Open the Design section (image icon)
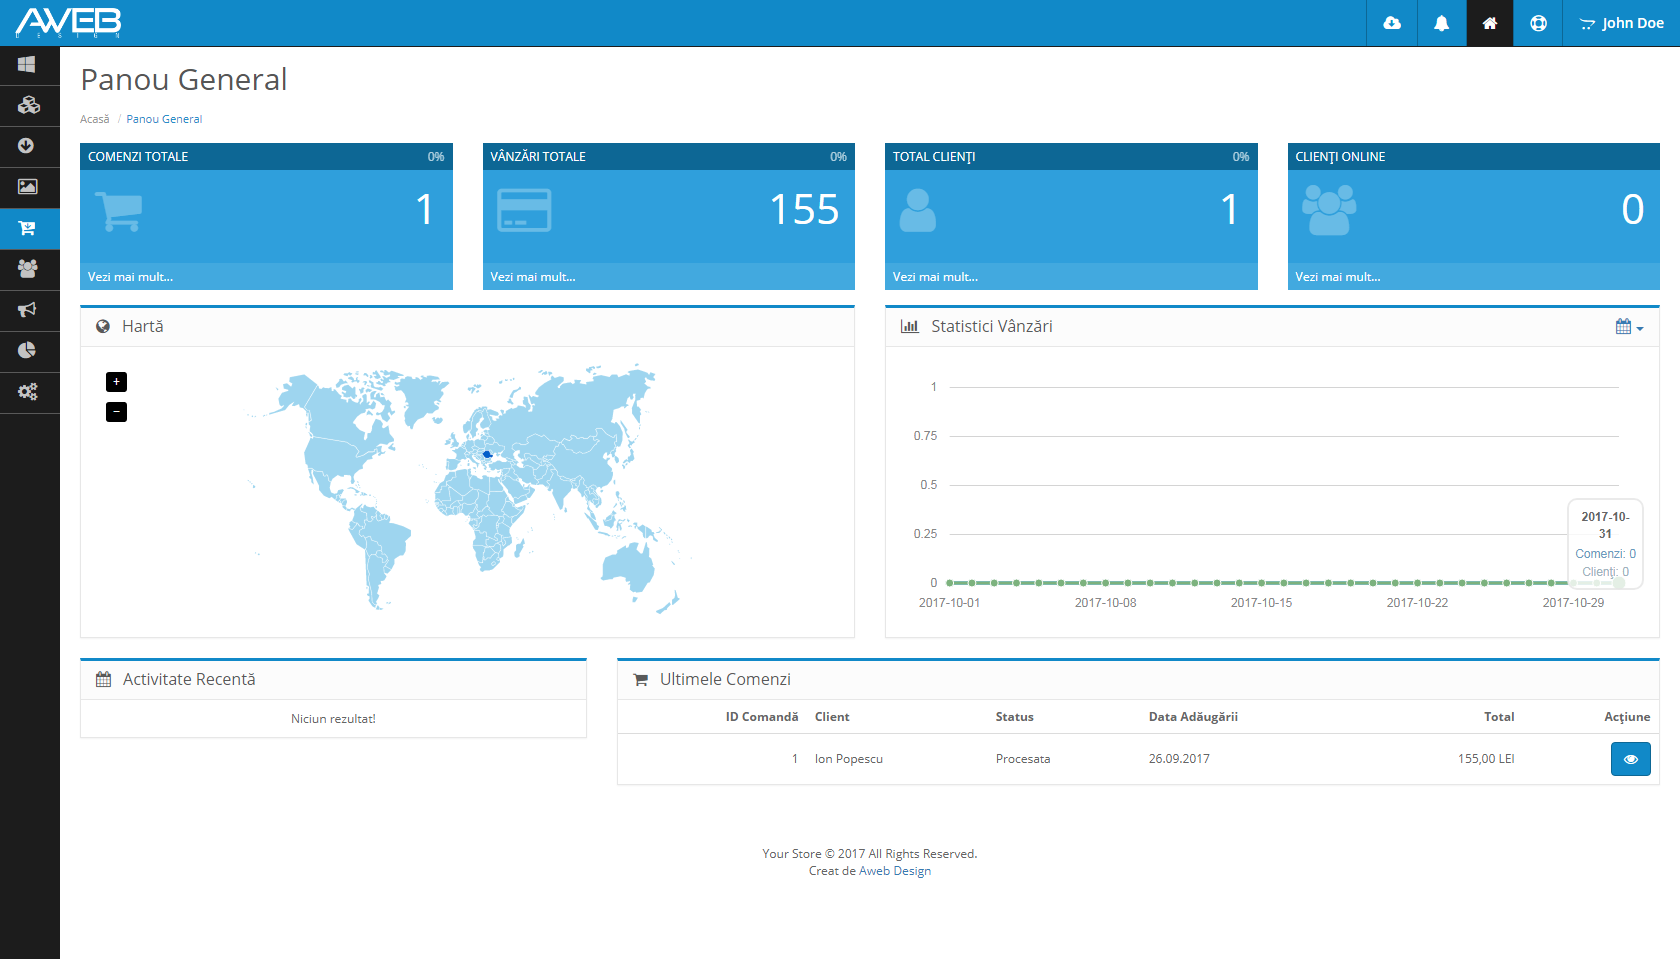1680x959 pixels. [27, 188]
